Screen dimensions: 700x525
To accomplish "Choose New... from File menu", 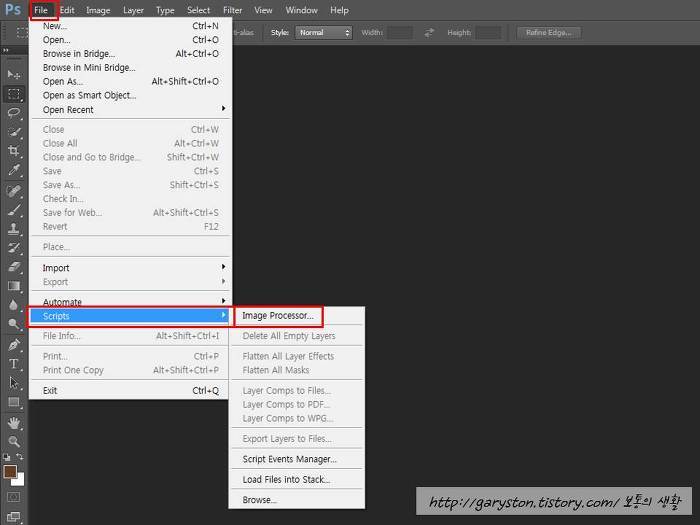I will [x=131, y=26].
